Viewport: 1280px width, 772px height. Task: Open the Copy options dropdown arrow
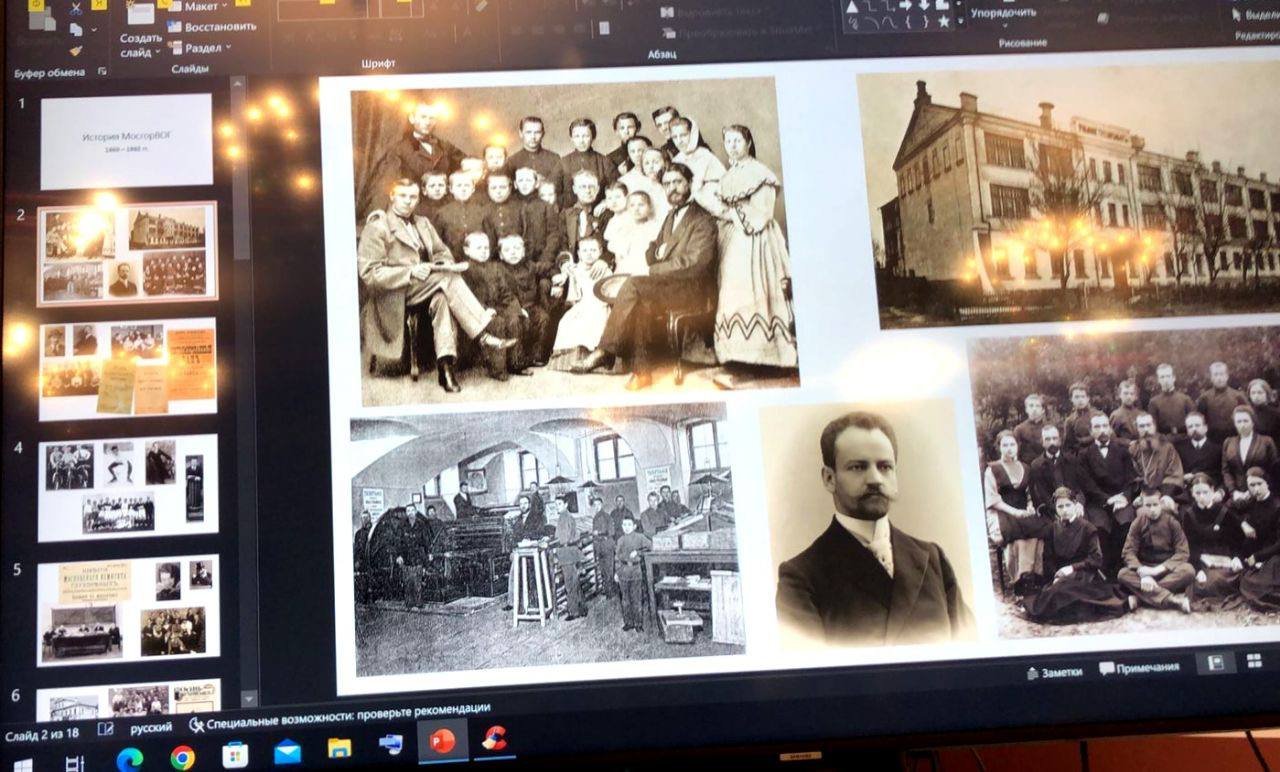(94, 30)
